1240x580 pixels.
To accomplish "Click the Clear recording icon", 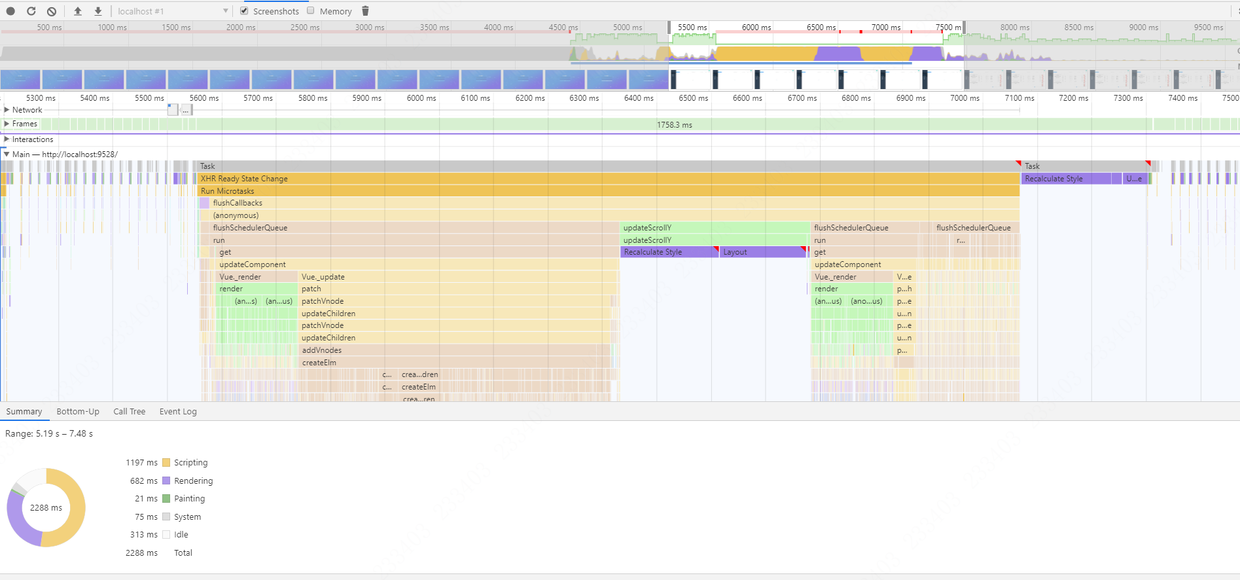I will 51,11.
